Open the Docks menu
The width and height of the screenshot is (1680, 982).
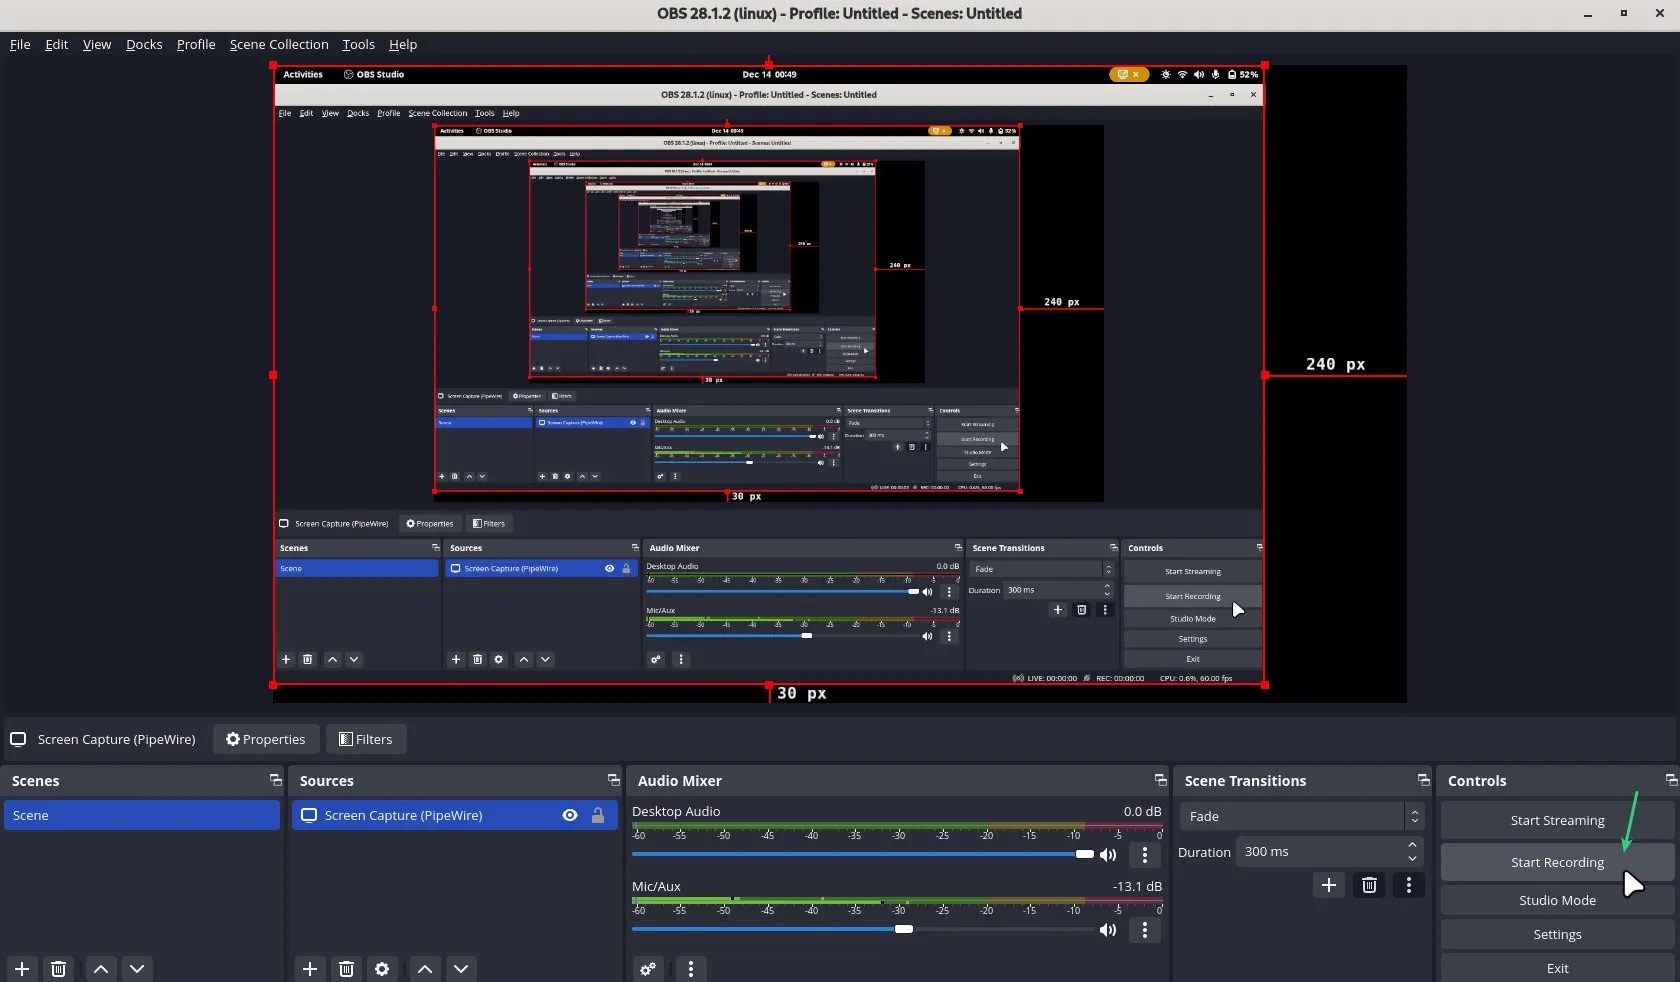pos(144,44)
